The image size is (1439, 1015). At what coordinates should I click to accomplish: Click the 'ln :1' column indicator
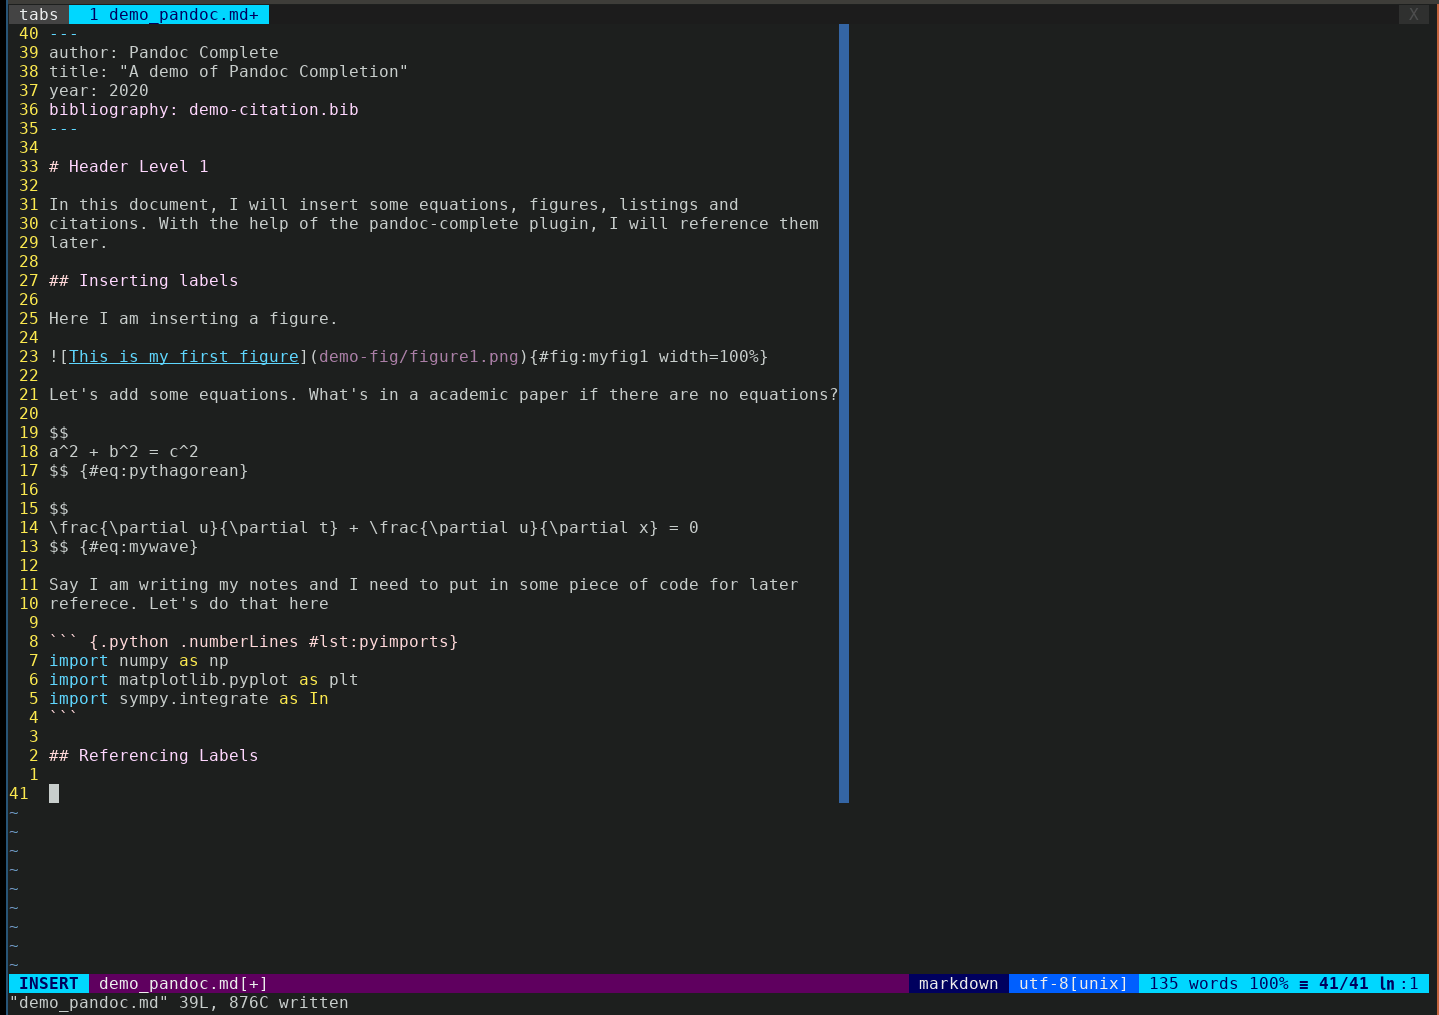click(1399, 984)
